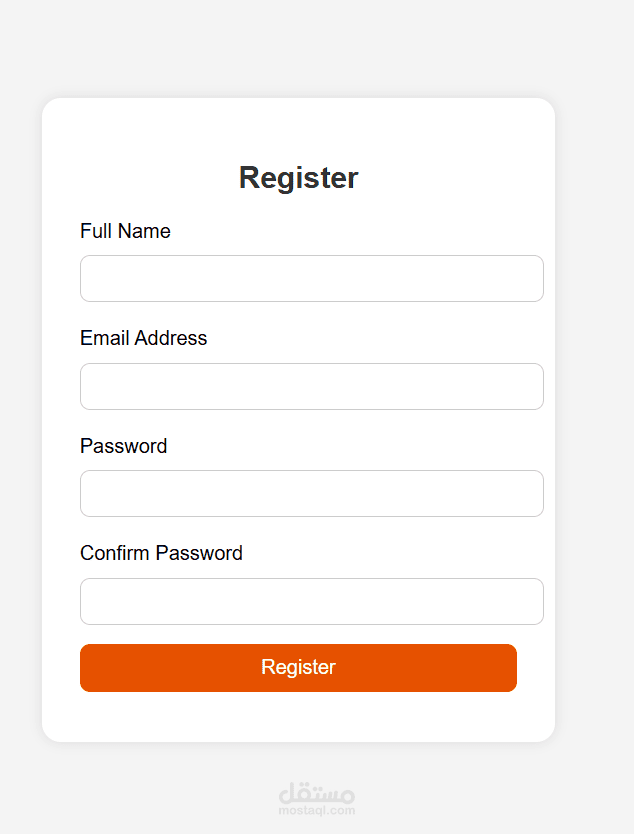This screenshot has height=834, width=634.
Task: Click the Arabic lettering in the mostaql watermark
Action: pyautogui.click(x=316, y=792)
